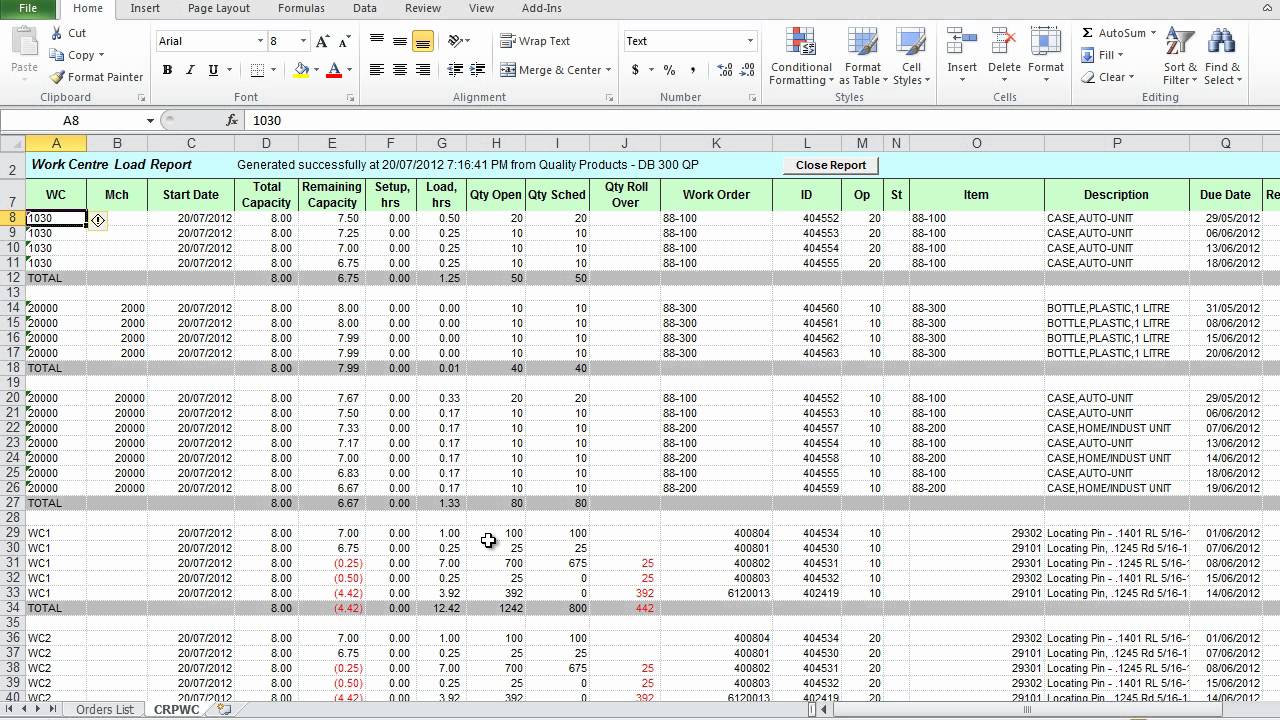Toggle Wrap Text
Image resolution: width=1280 pixels, height=720 pixels.
pos(535,41)
